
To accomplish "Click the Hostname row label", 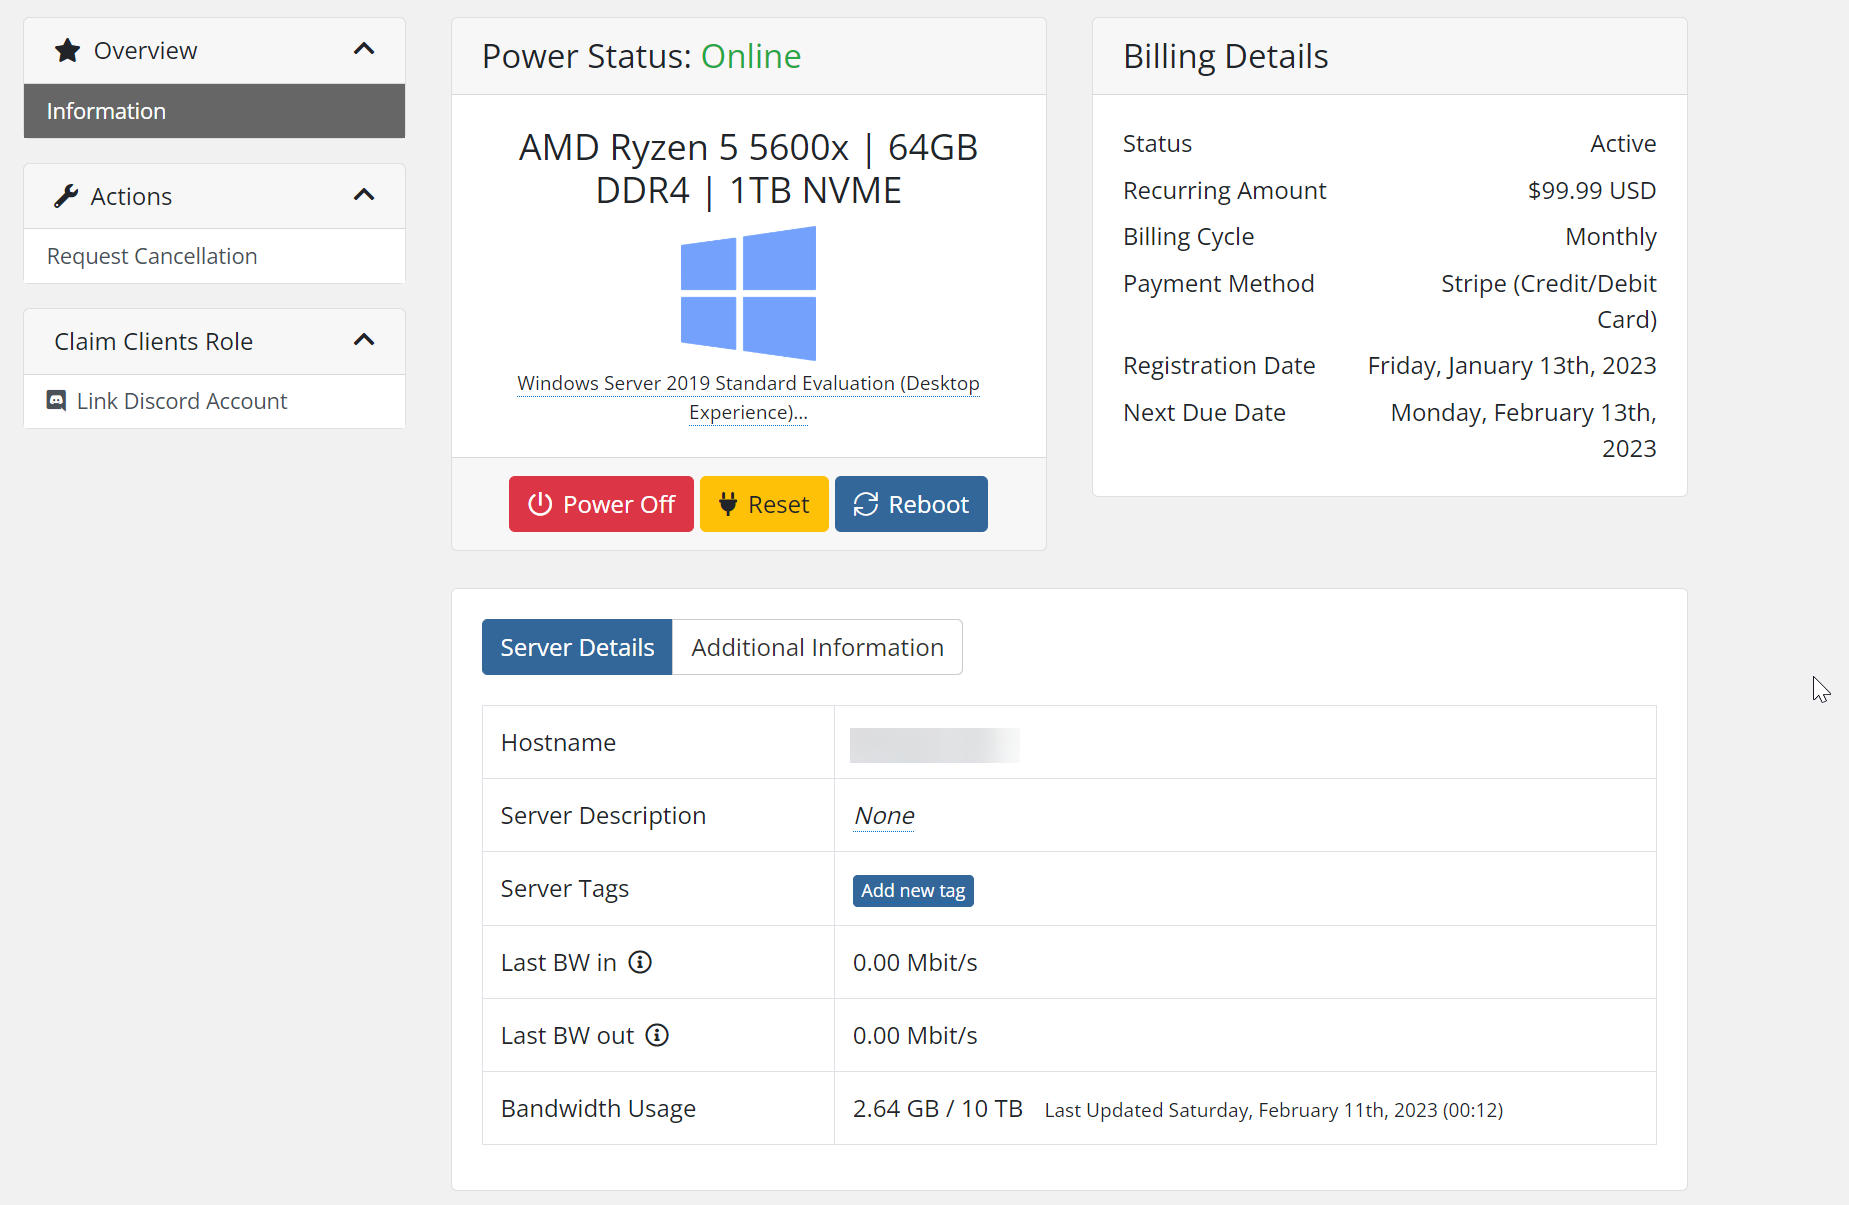I will point(558,742).
